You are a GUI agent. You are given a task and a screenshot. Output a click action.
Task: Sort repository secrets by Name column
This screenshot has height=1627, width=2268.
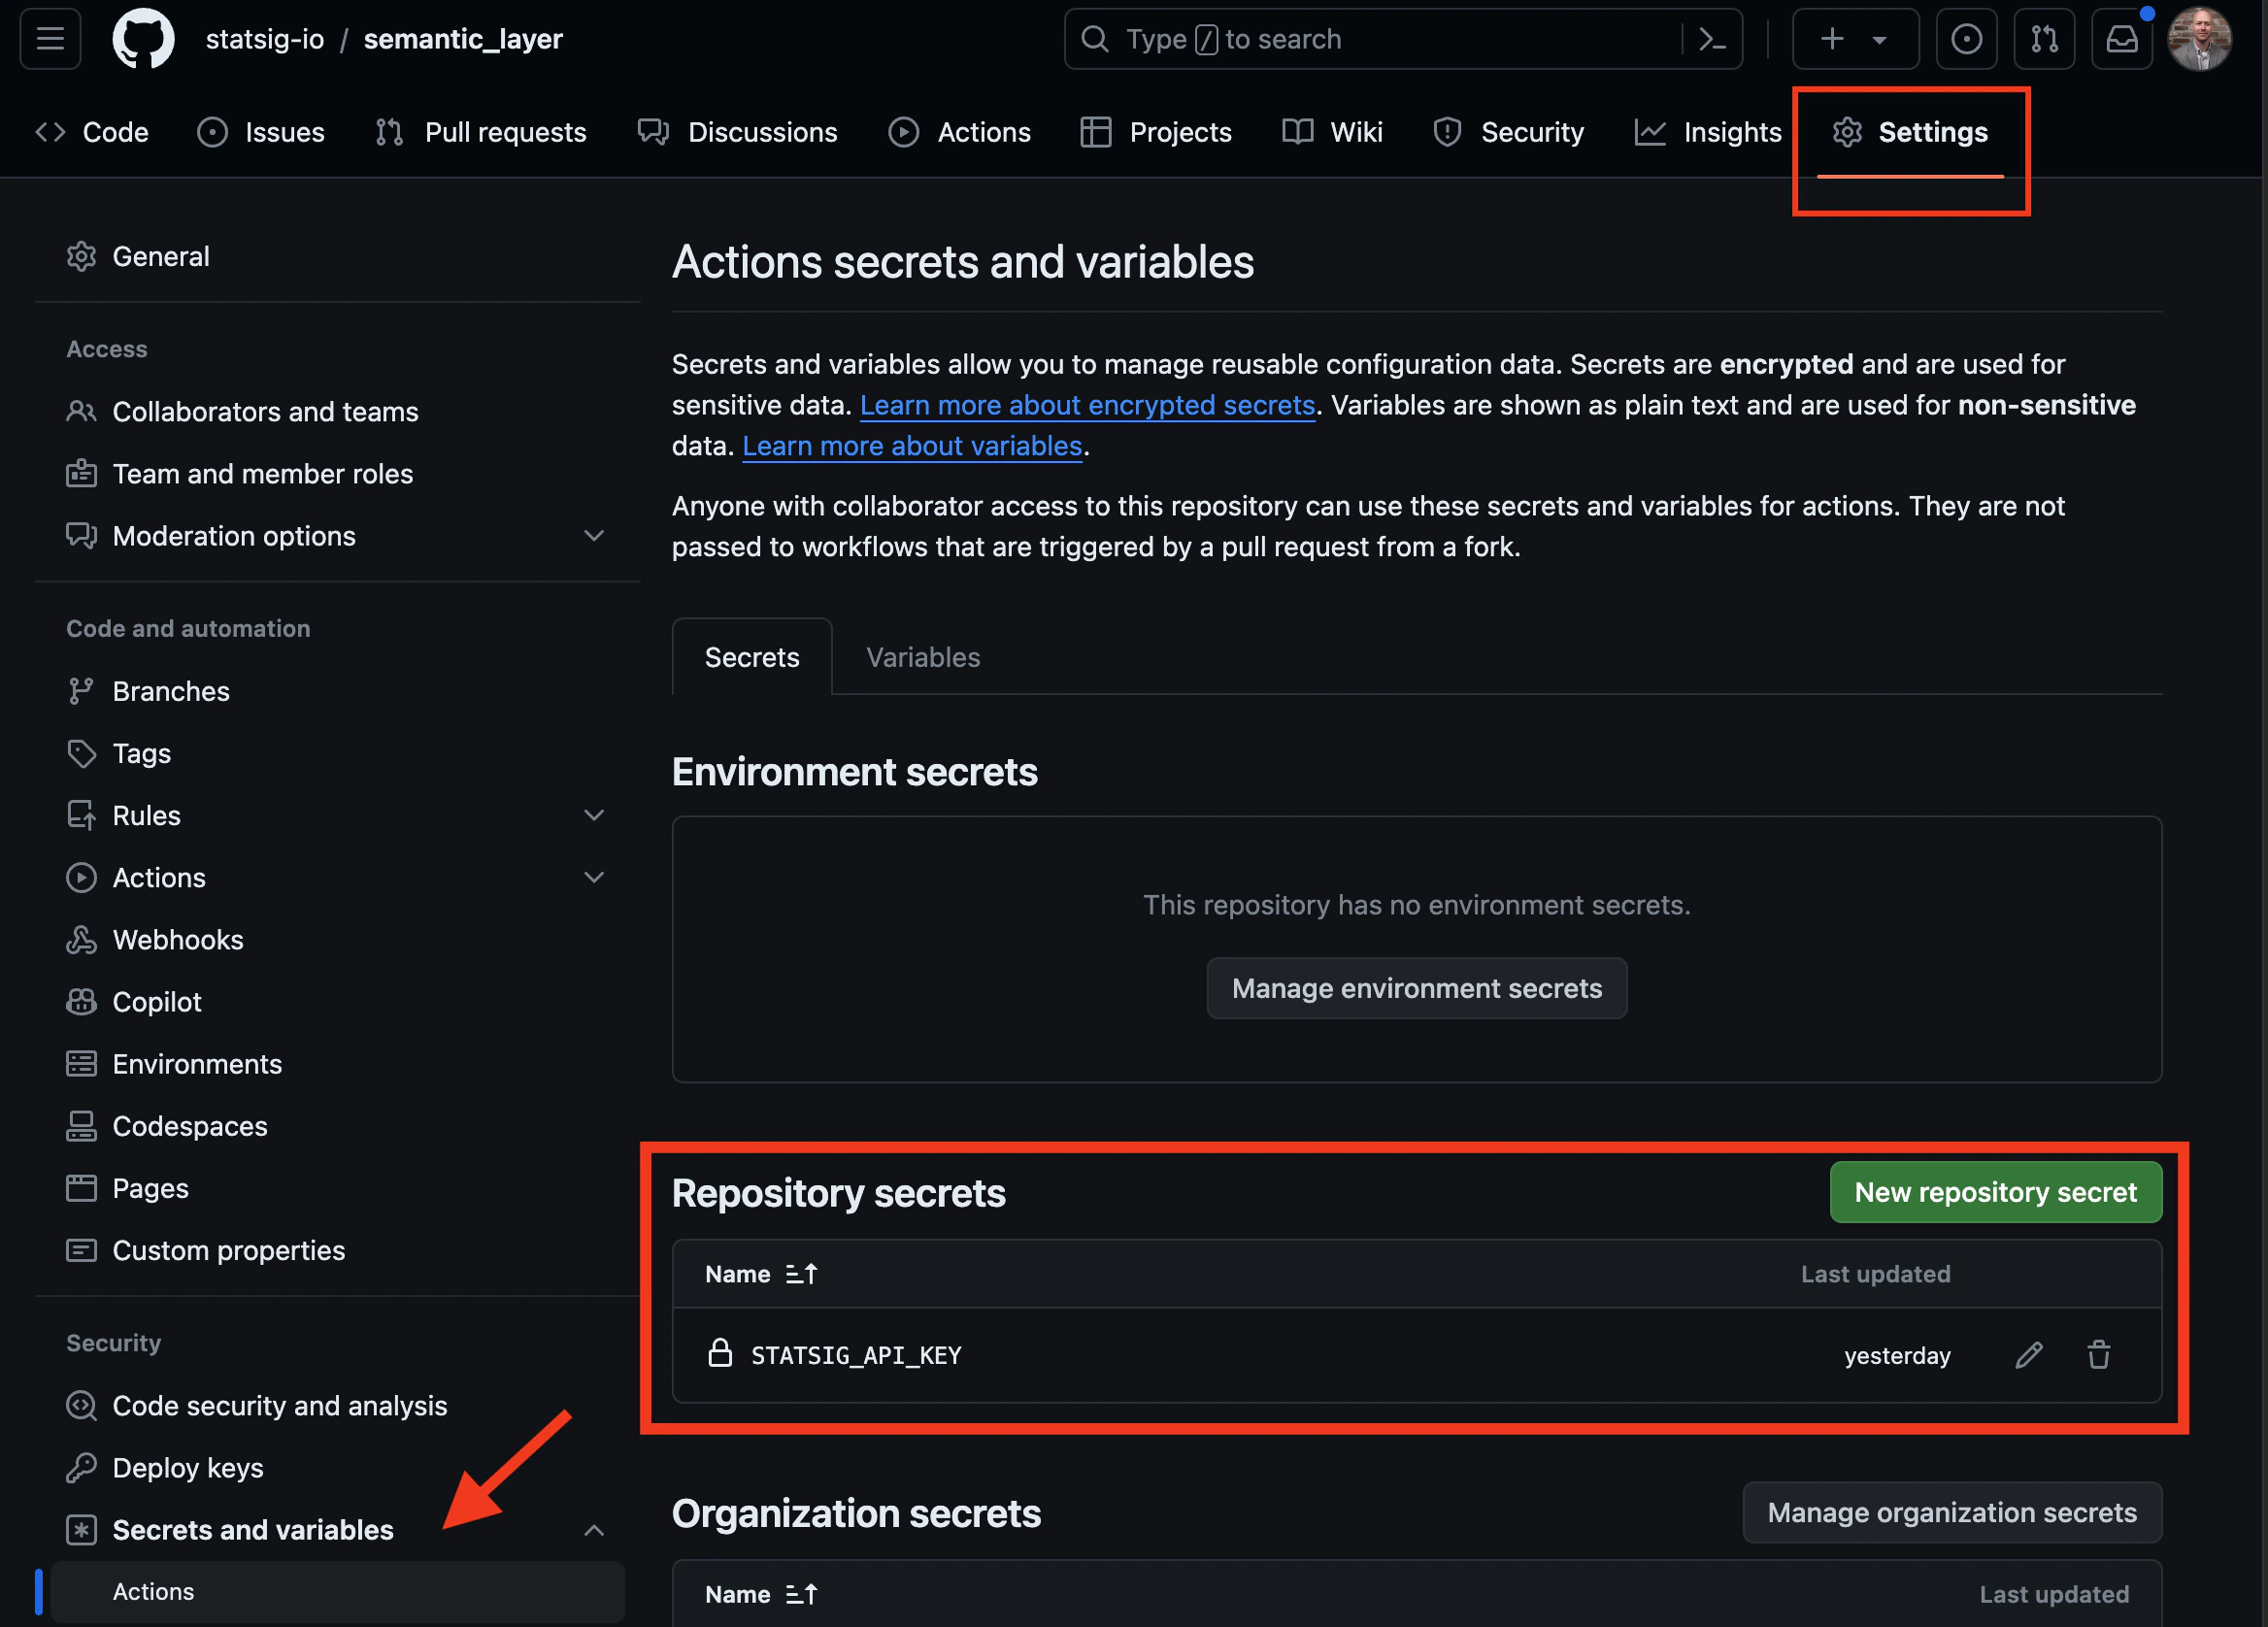[x=761, y=1274]
